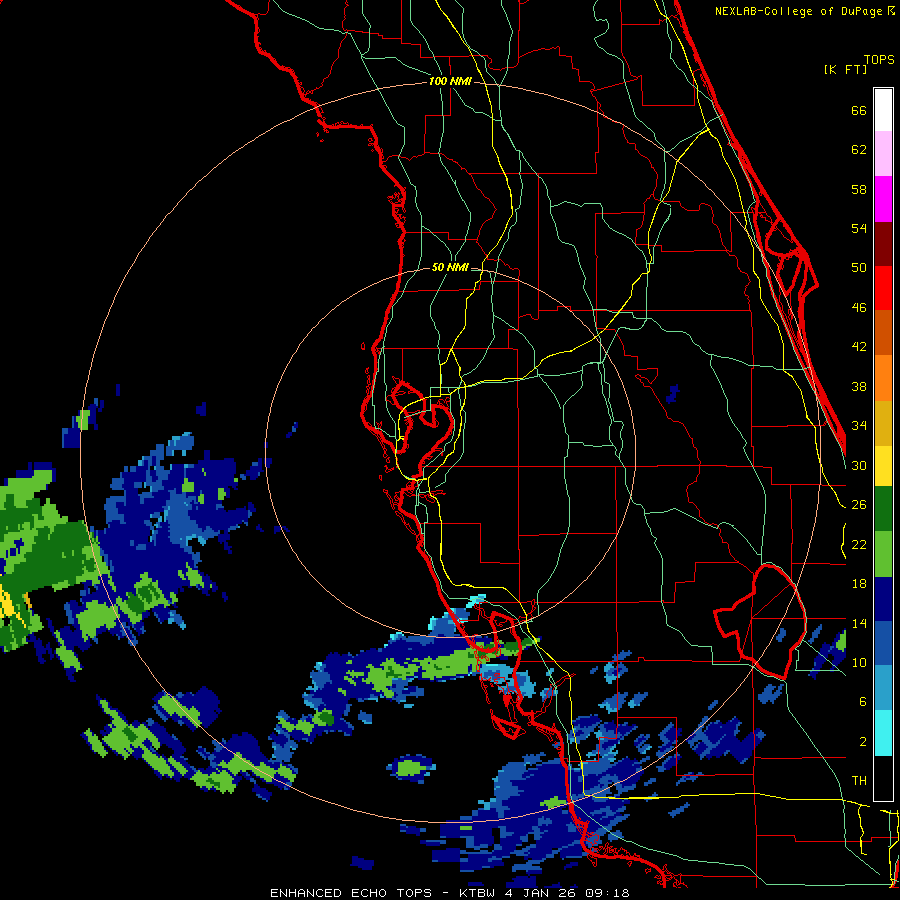
Task: Click 'ENHANCED ECHO TOPS' in the footer caption
Action: 351,893
